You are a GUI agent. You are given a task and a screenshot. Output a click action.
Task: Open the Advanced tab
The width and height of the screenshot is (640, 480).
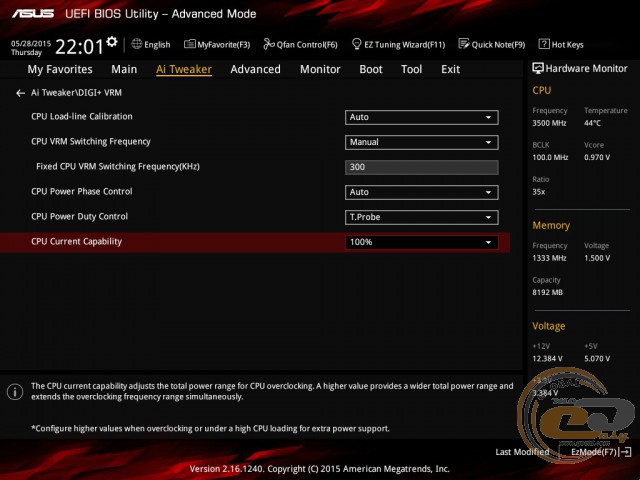coord(256,69)
